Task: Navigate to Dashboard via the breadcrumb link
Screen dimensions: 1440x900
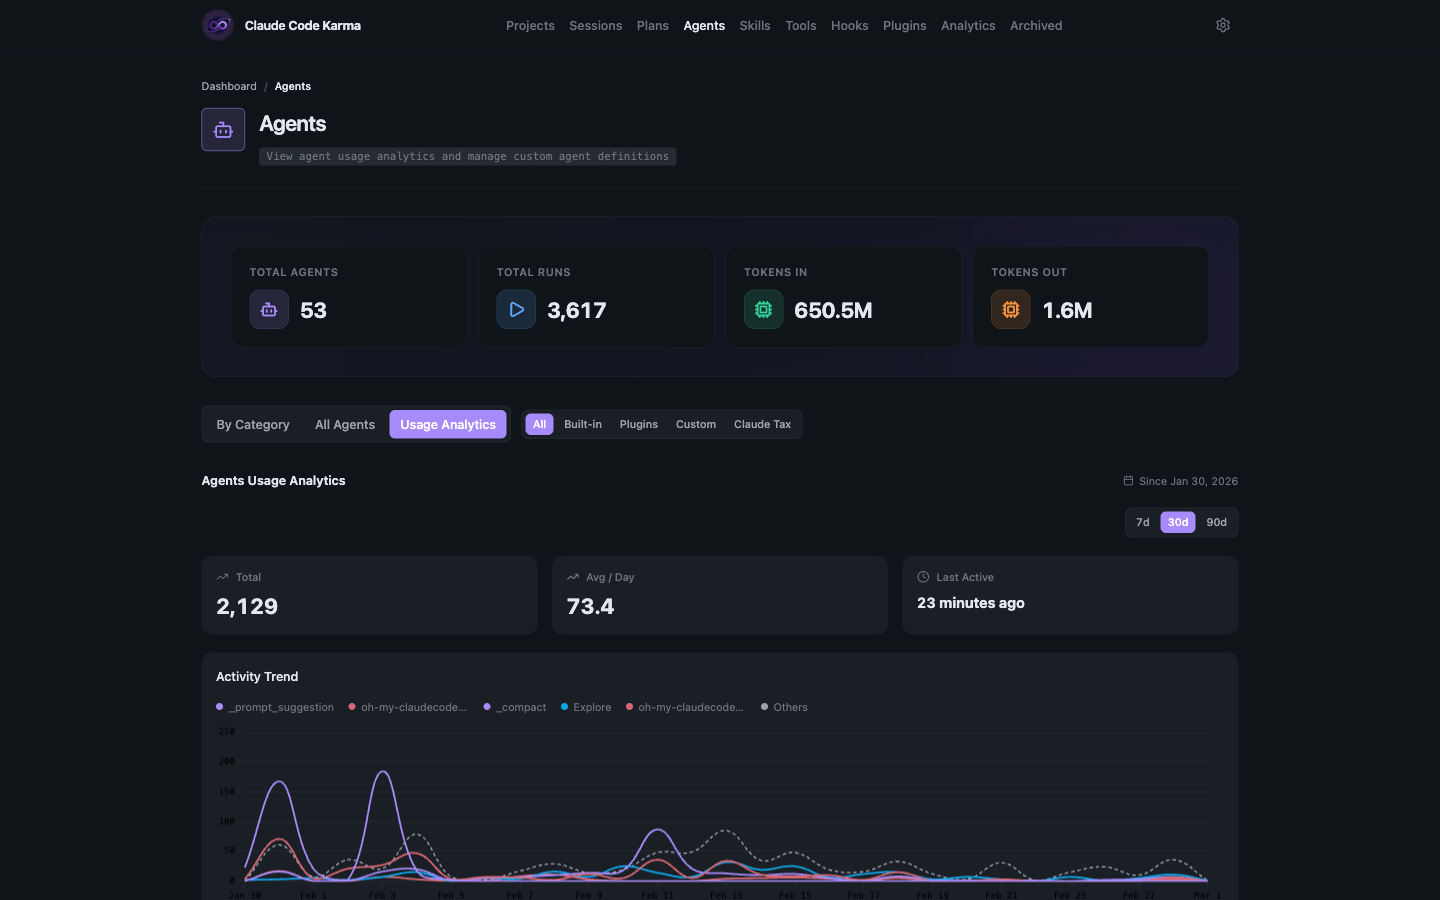Action: (229, 86)
